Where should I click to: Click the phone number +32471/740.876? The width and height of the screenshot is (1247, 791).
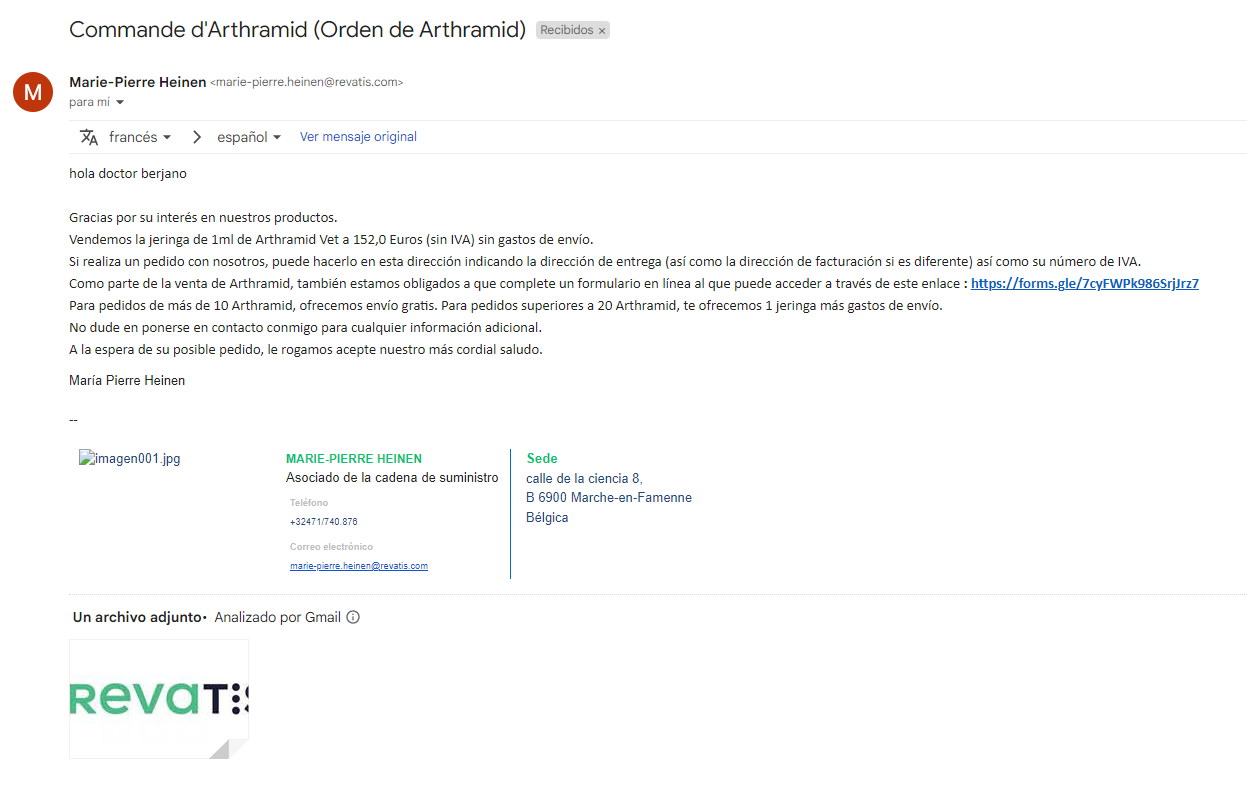pyautogui.click(x=323, y=522)
